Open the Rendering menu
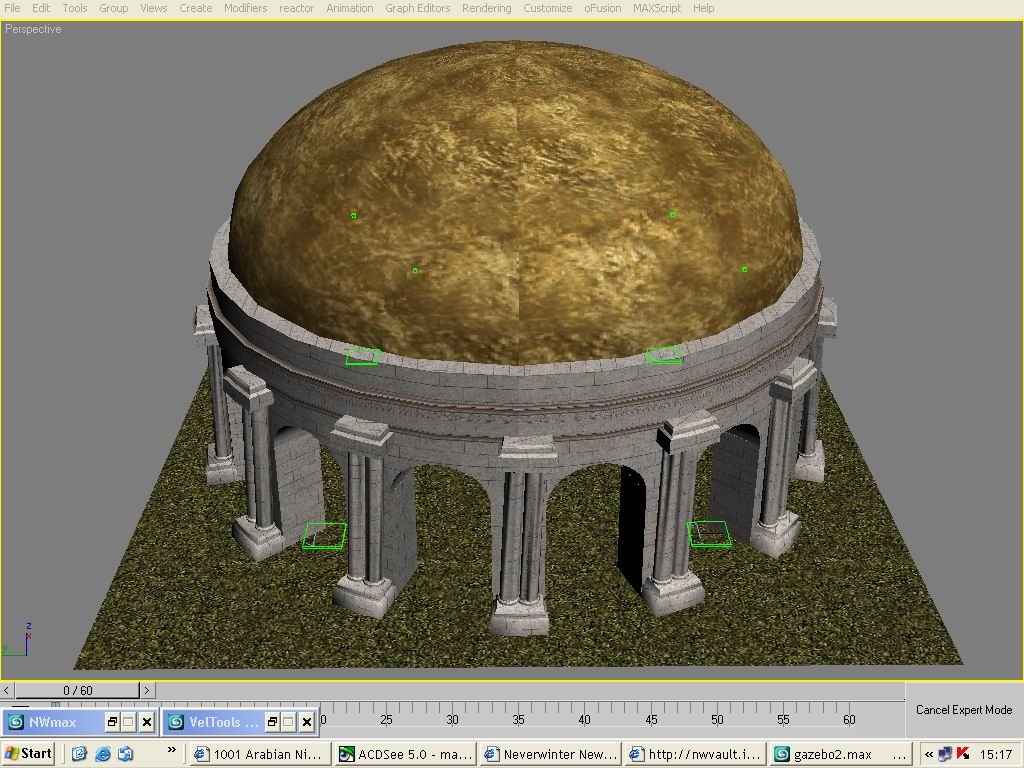The width and height of the screenshot is (1024, 768). (x=486, y=8)
